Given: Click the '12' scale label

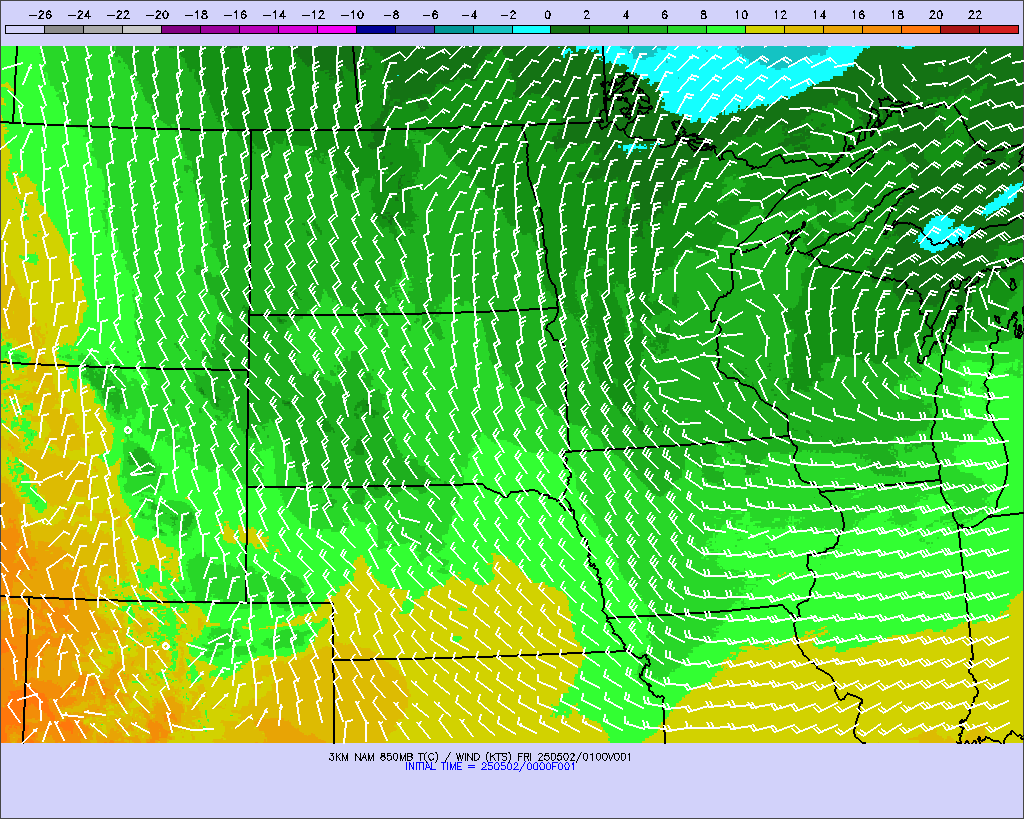Looking at the screenshot, I should click(780, 15).
